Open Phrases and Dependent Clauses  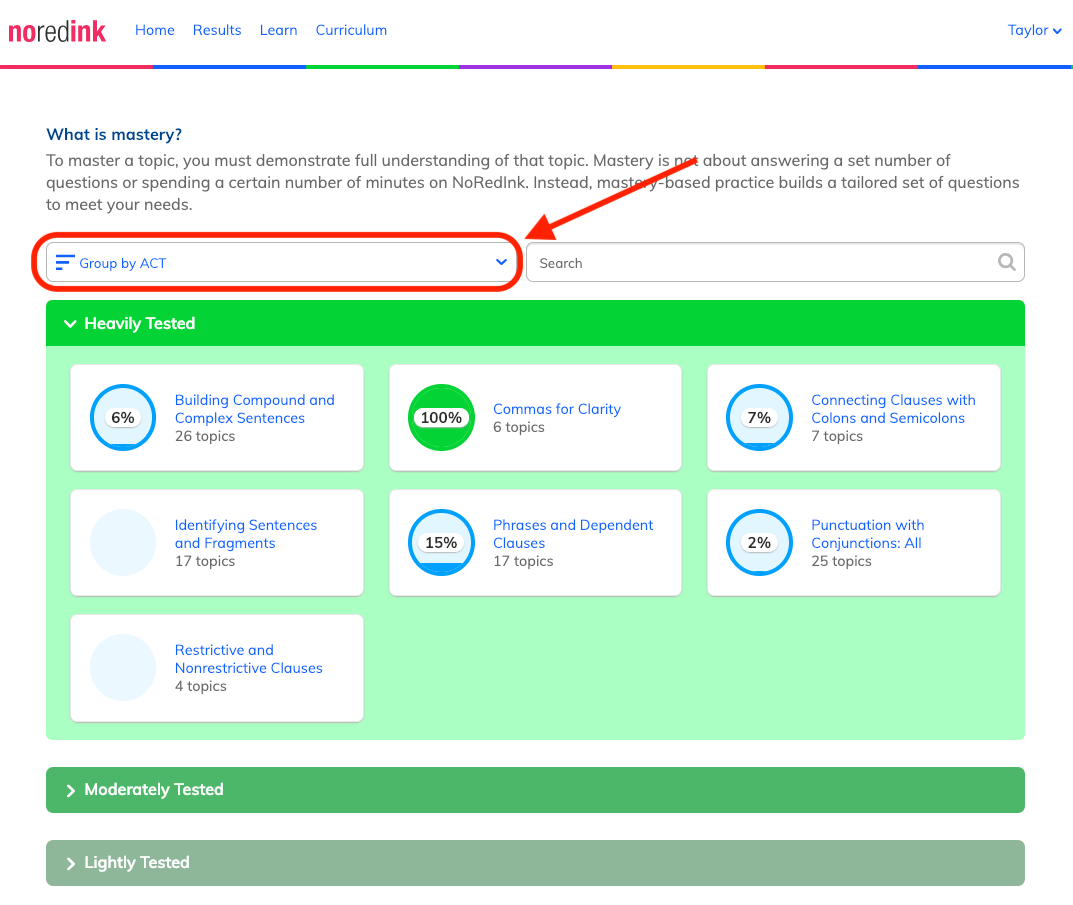(573, 534)
